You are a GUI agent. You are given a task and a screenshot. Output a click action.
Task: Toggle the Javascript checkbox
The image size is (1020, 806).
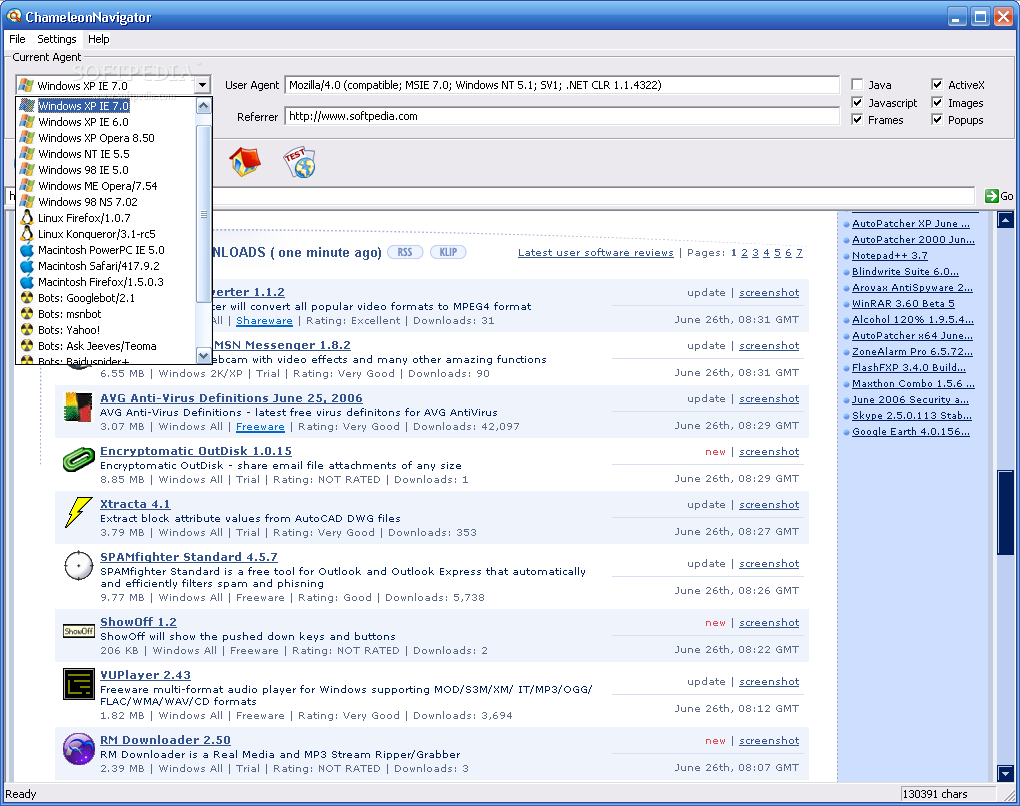(x=857, y=103)
